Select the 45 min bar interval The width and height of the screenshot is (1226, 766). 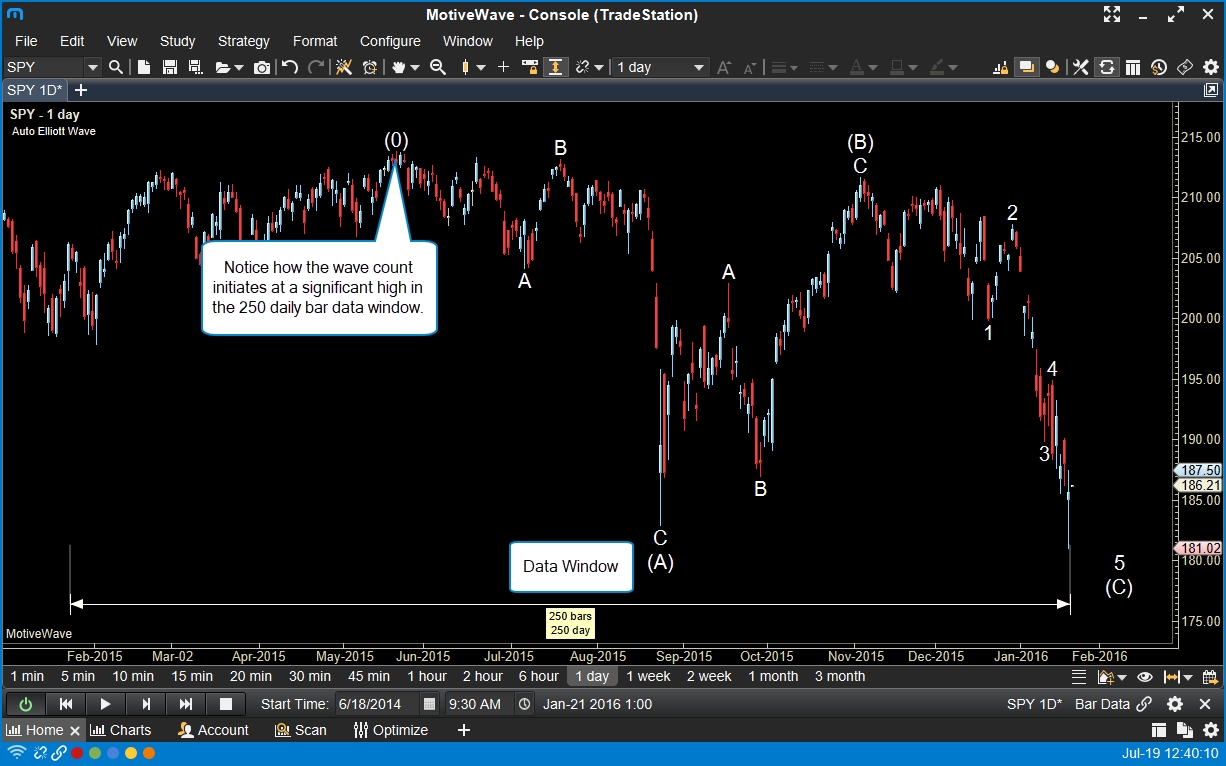[x=369, y=676]
